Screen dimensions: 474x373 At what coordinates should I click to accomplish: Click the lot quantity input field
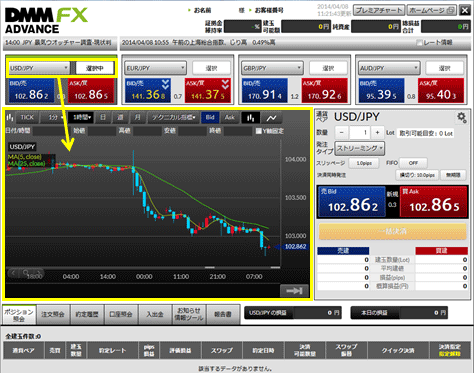click(360, 133)
